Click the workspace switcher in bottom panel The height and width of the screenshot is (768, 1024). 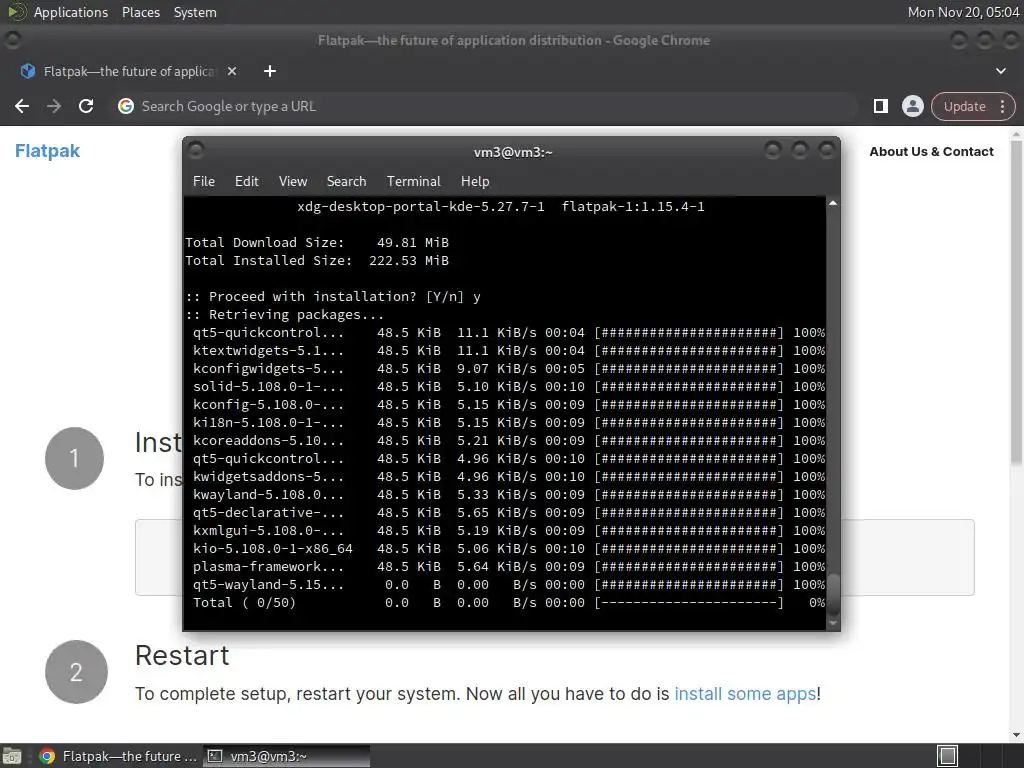947,756
